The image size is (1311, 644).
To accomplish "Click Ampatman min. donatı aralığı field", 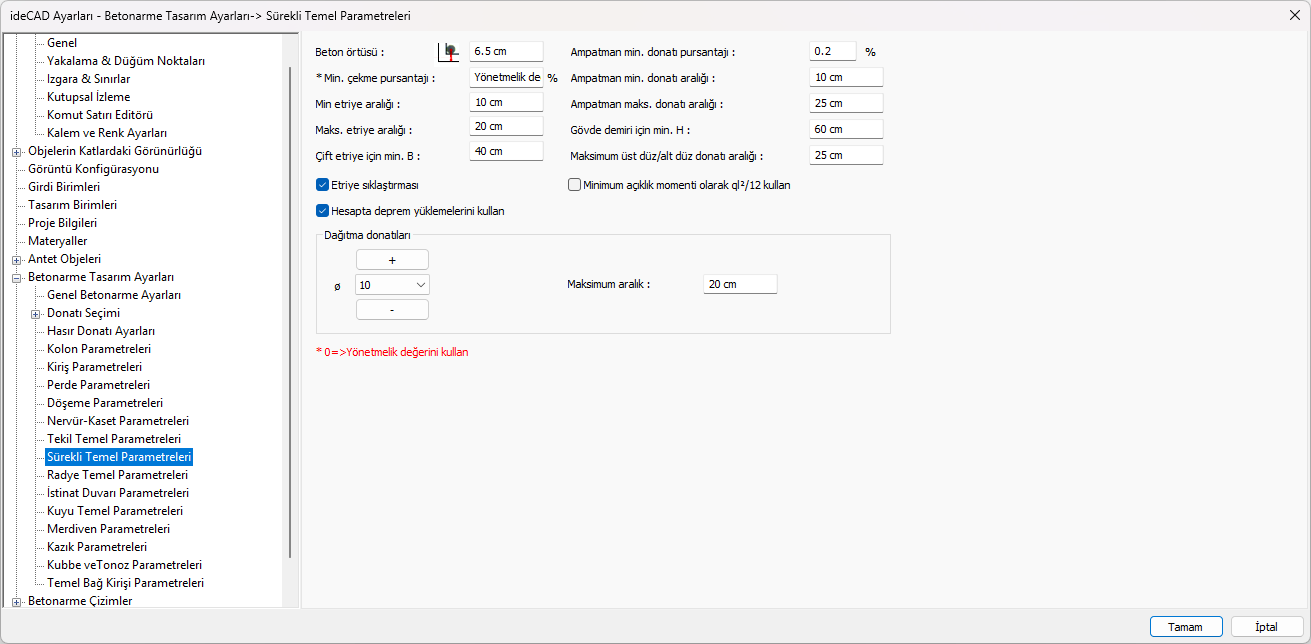I will [x=847, y=77].
